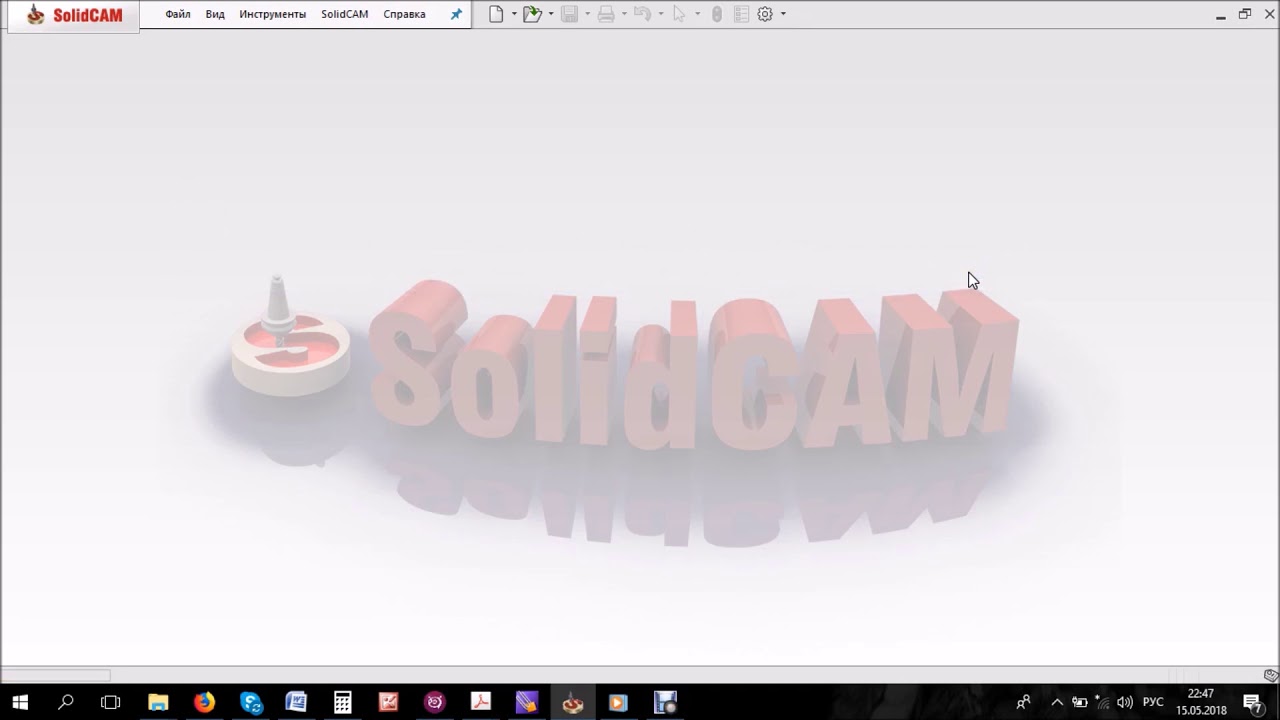Open Microsoft Word from the taskbar

click(x=296, y=702)
